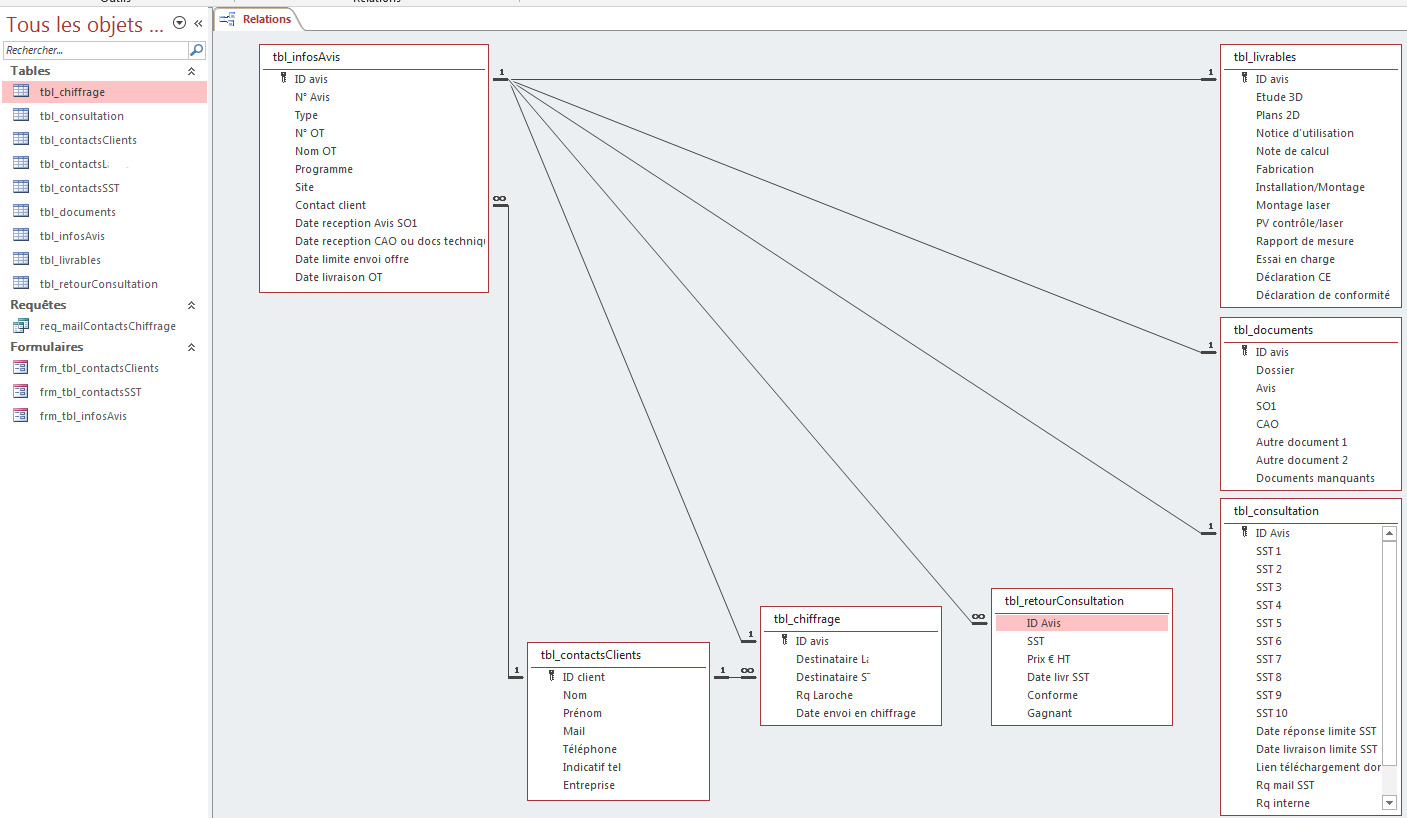
Task: Select field Dossier in tbl_documents
Action: pyautogui.click(x=1275, y=370)
